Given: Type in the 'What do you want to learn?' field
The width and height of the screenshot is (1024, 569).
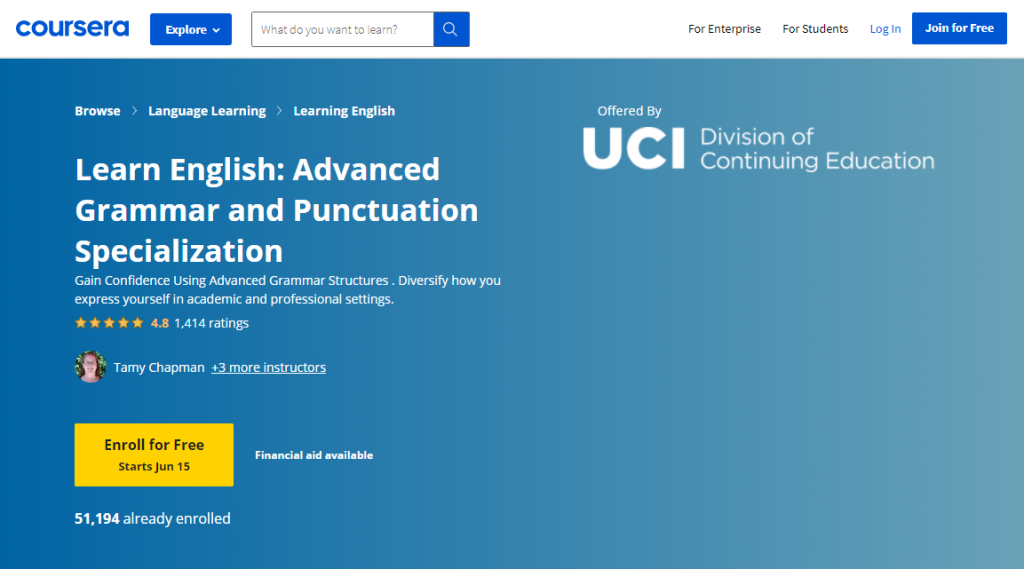Looking at the screenshot, I should (342, 29).
